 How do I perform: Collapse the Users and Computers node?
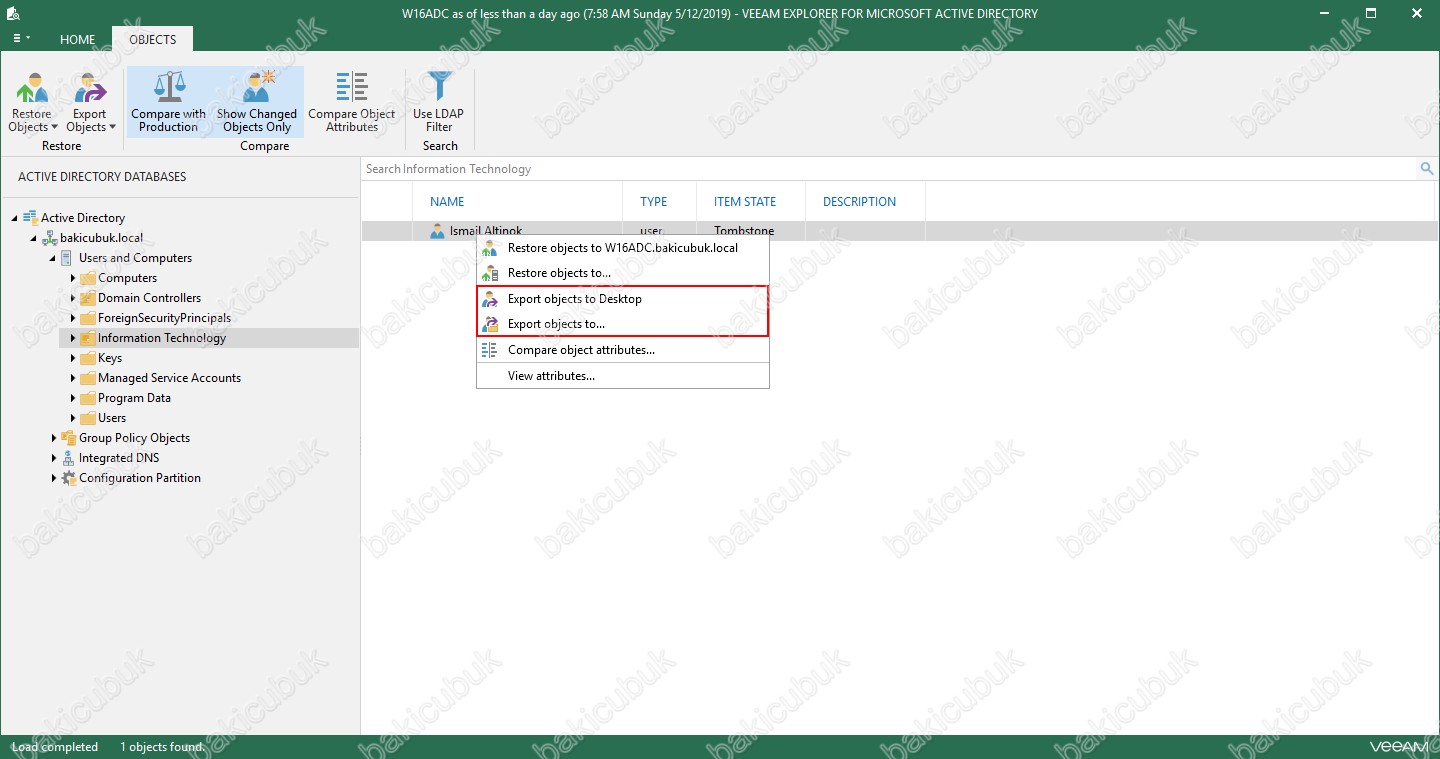(x=53, y=258)
